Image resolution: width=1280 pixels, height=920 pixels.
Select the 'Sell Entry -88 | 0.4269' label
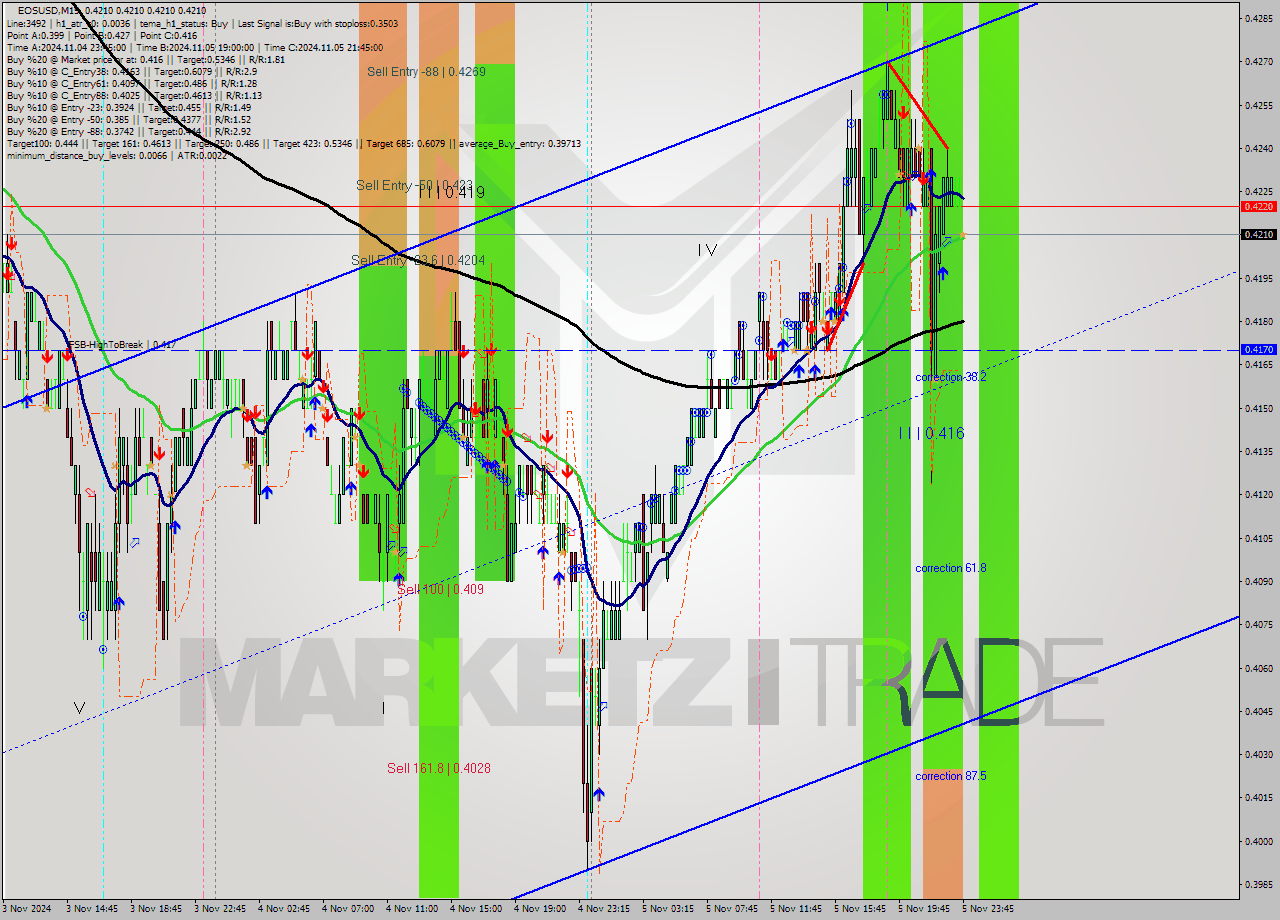(x=426, y=71)
